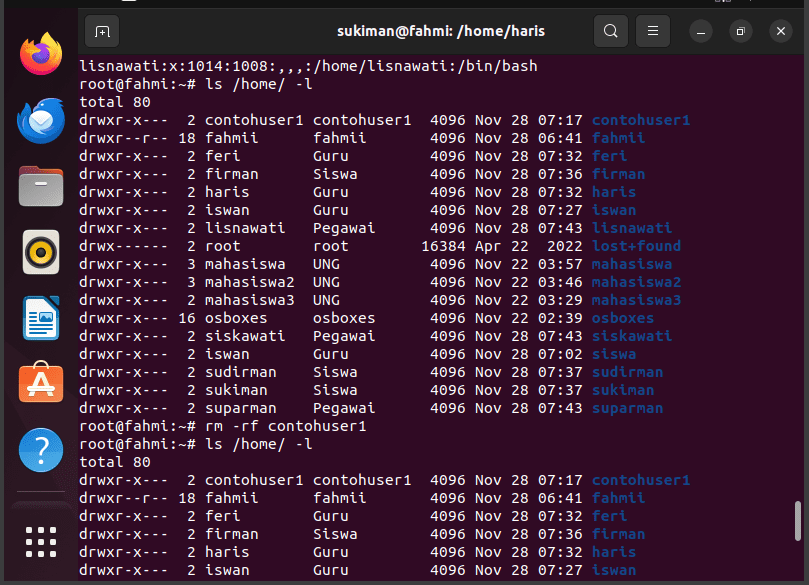Screen dimensions: 809x585
Task: Click the terminal vertical scrollbar
Action: click(x=798, y=521)
